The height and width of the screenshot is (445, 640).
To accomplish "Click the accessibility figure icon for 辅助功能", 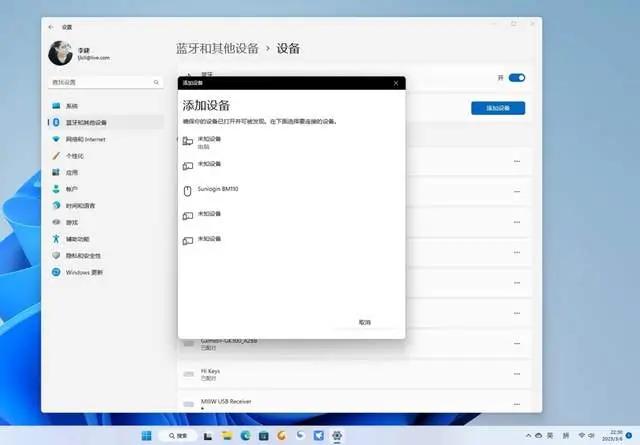I will (56, 238).
